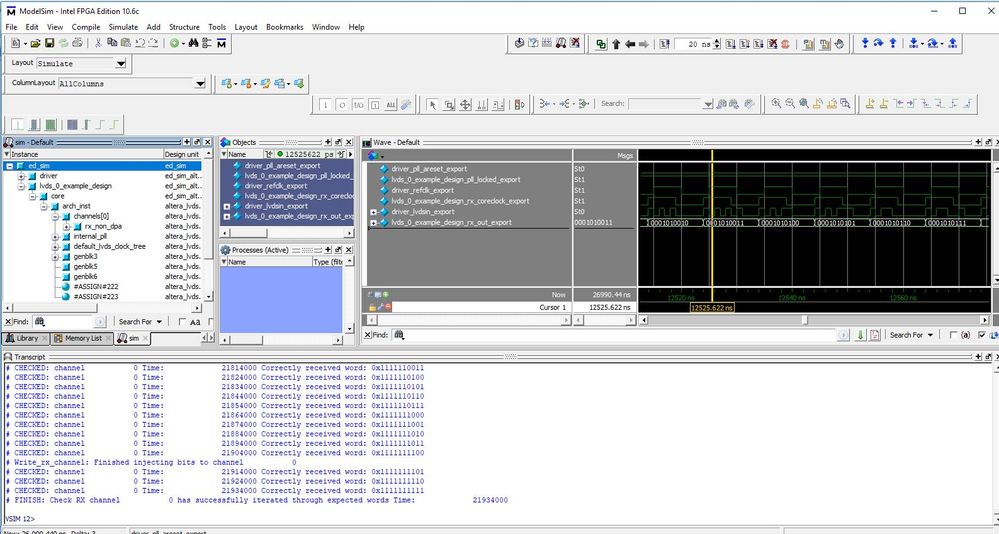Select the ed_sim instance row
This screenshot has height=534, width=999.
(104, 166)
